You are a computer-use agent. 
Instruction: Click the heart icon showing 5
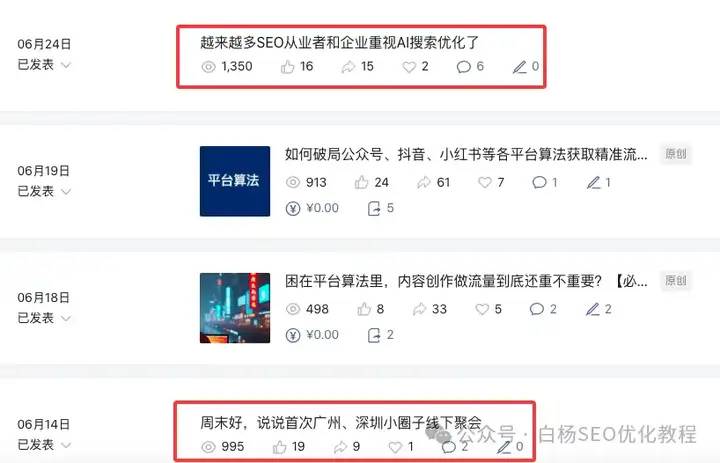(482, 309)
